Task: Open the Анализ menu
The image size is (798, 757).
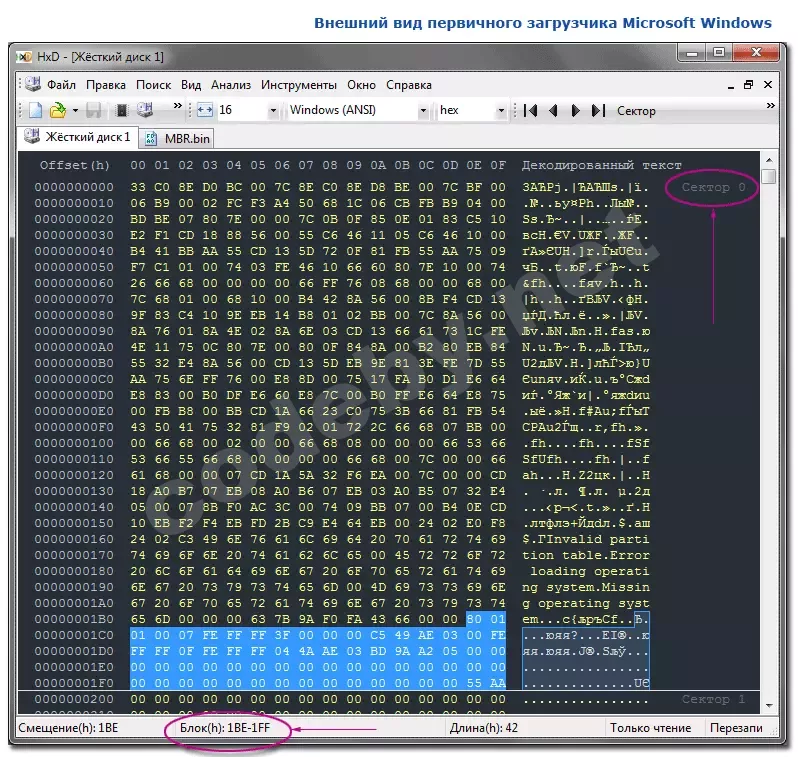Action: (x=231, y=85)
